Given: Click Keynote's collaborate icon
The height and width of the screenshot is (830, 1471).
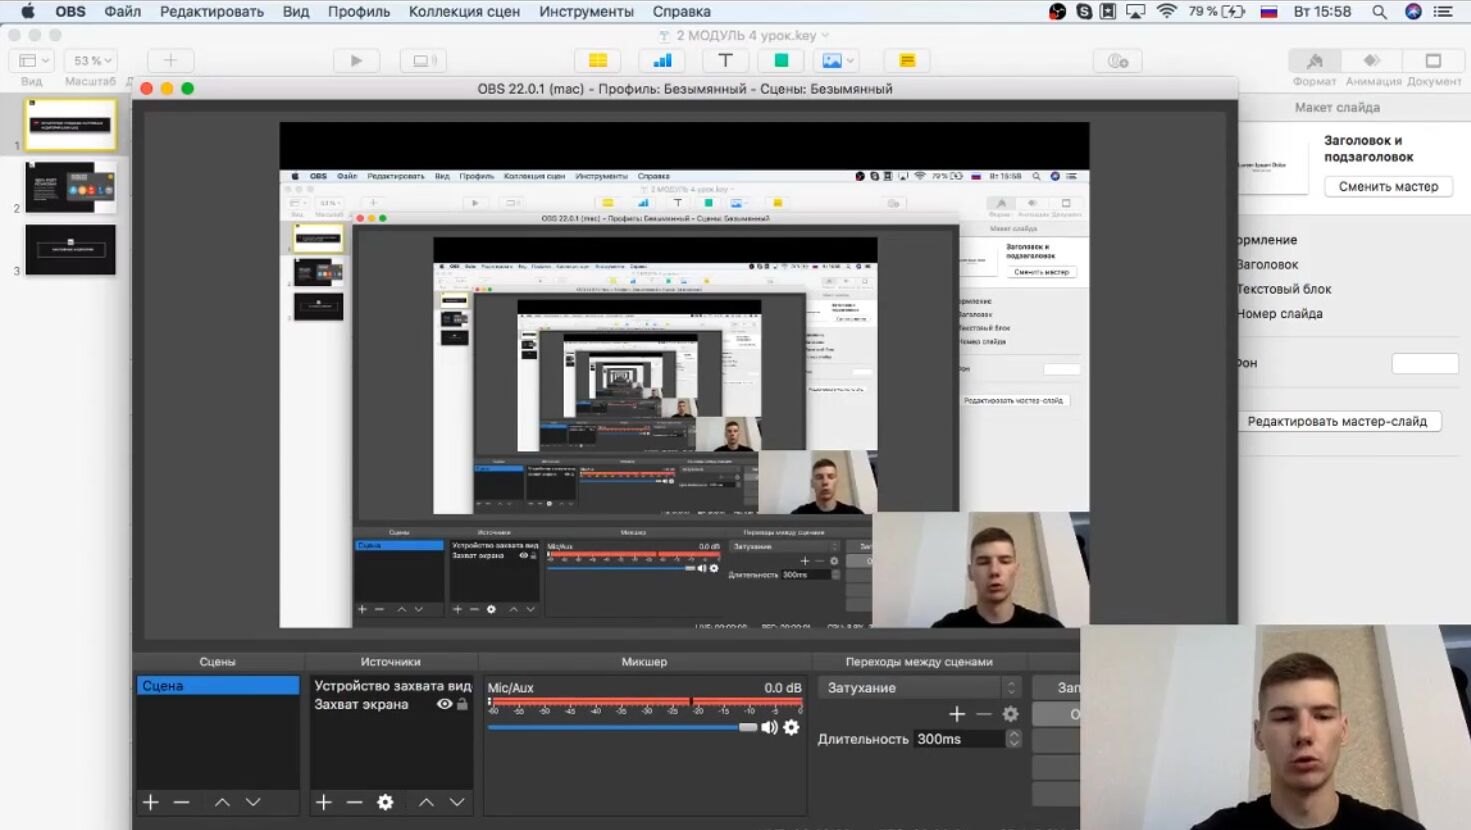Looking at the screenshot, I should point(1118,61).
